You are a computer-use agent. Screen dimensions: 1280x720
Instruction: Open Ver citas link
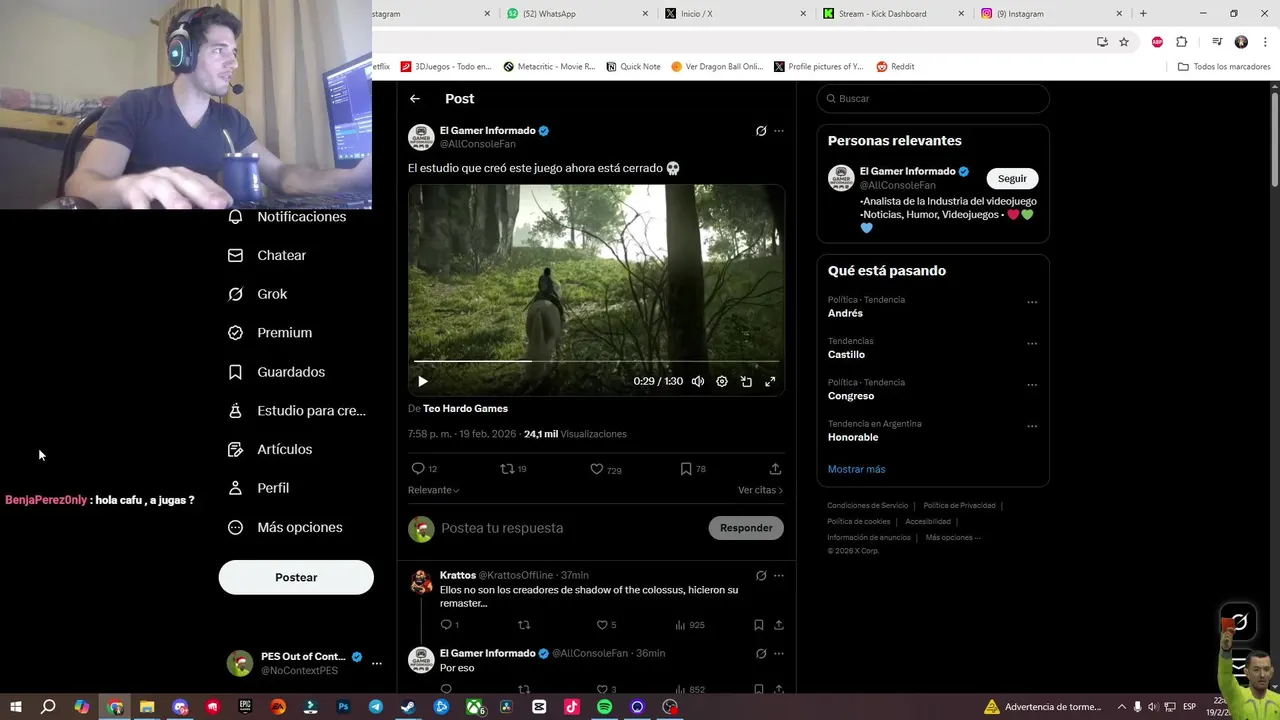coord(760,490)
